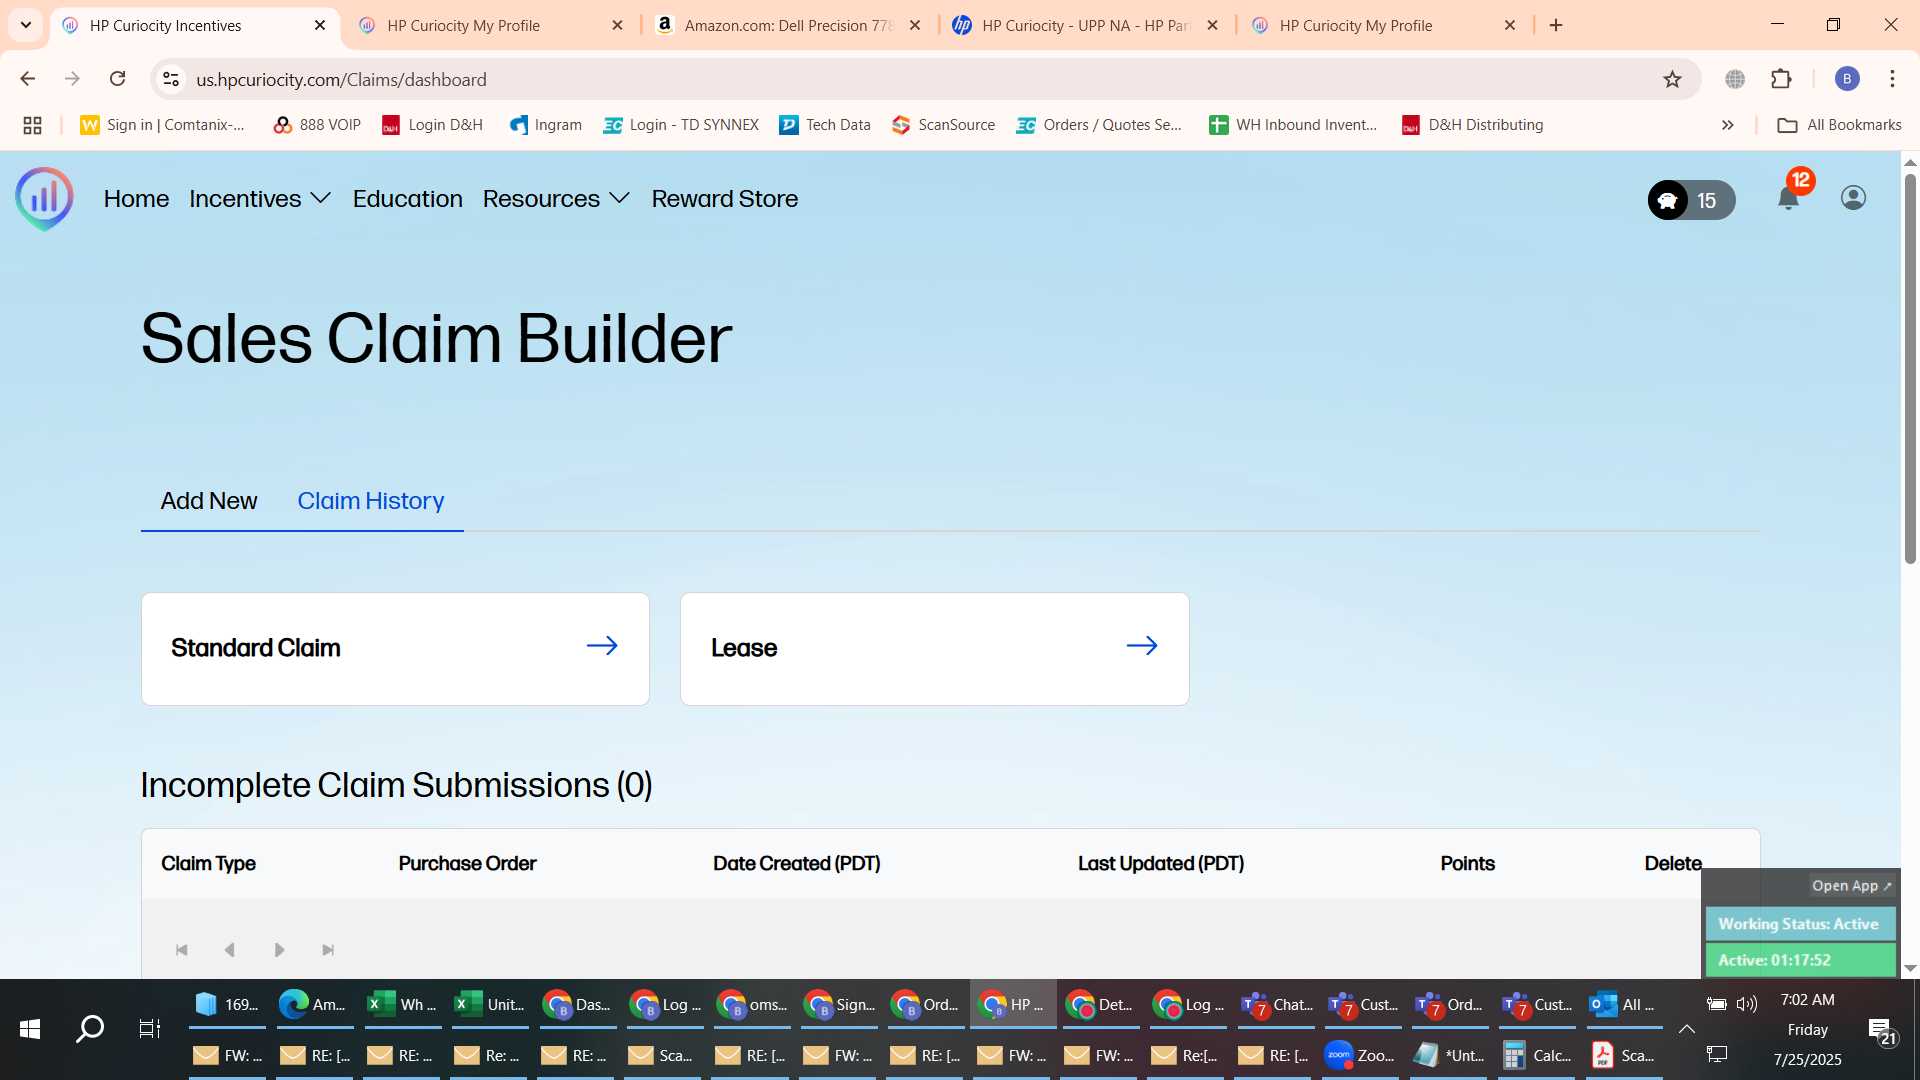Click the clock showing 7:02 AM
The image size is (1920, 1080).
point(1807,1000)
